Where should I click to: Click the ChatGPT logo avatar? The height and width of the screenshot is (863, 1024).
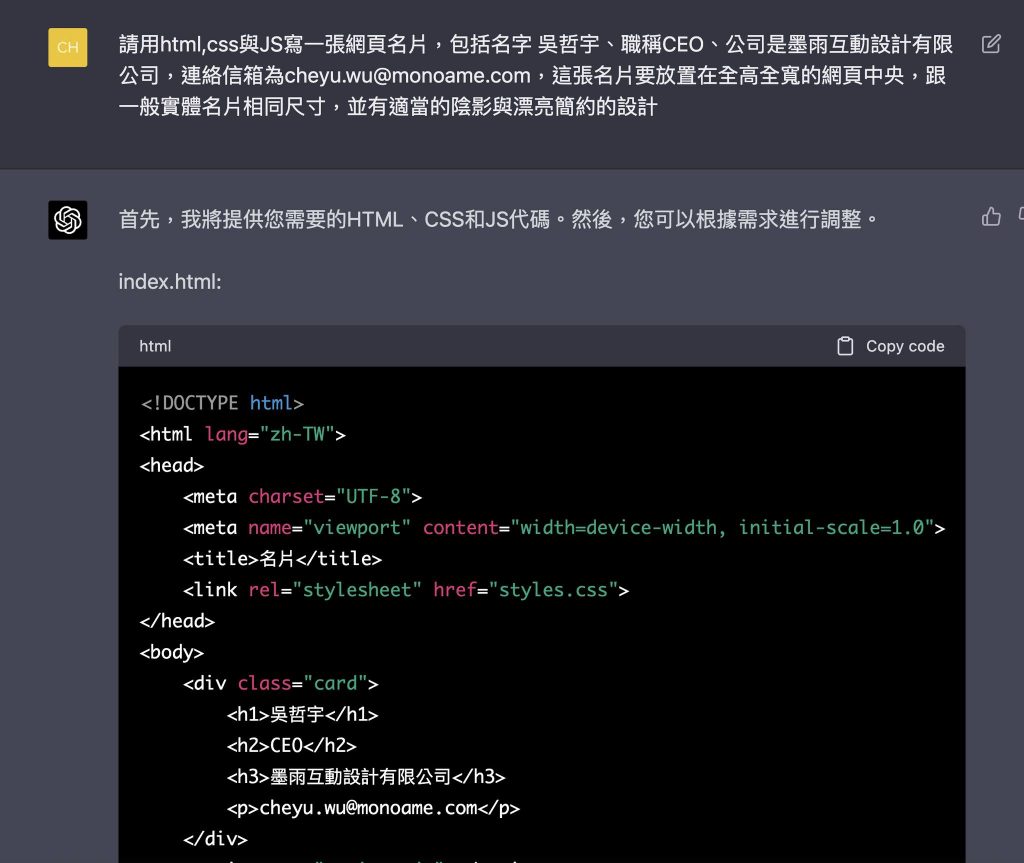point(68,220)
